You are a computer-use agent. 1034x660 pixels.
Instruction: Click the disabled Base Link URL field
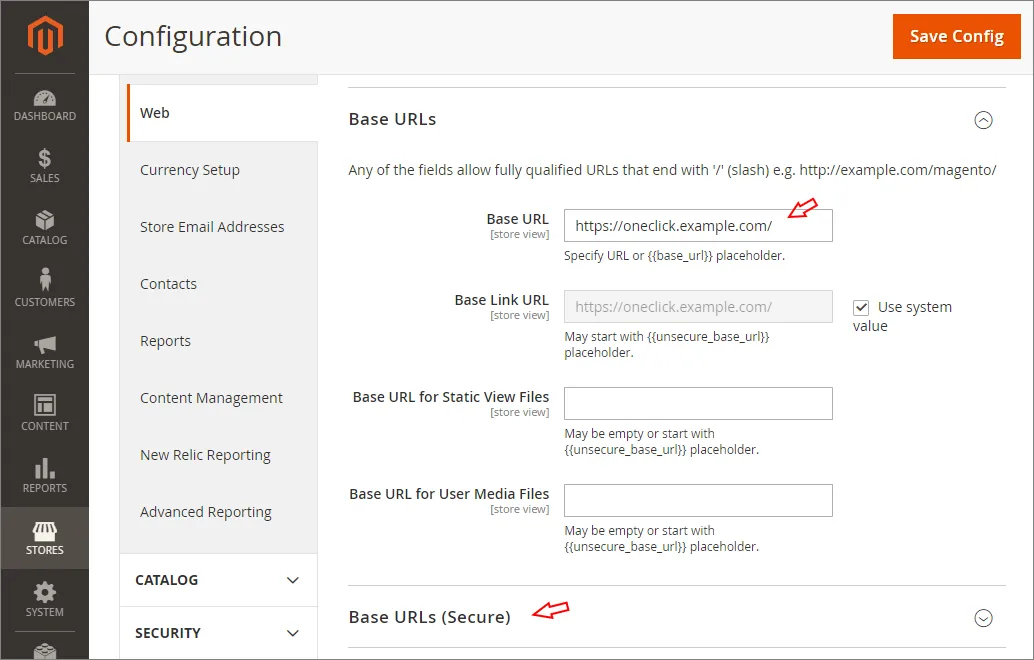(x=698, y=307)
